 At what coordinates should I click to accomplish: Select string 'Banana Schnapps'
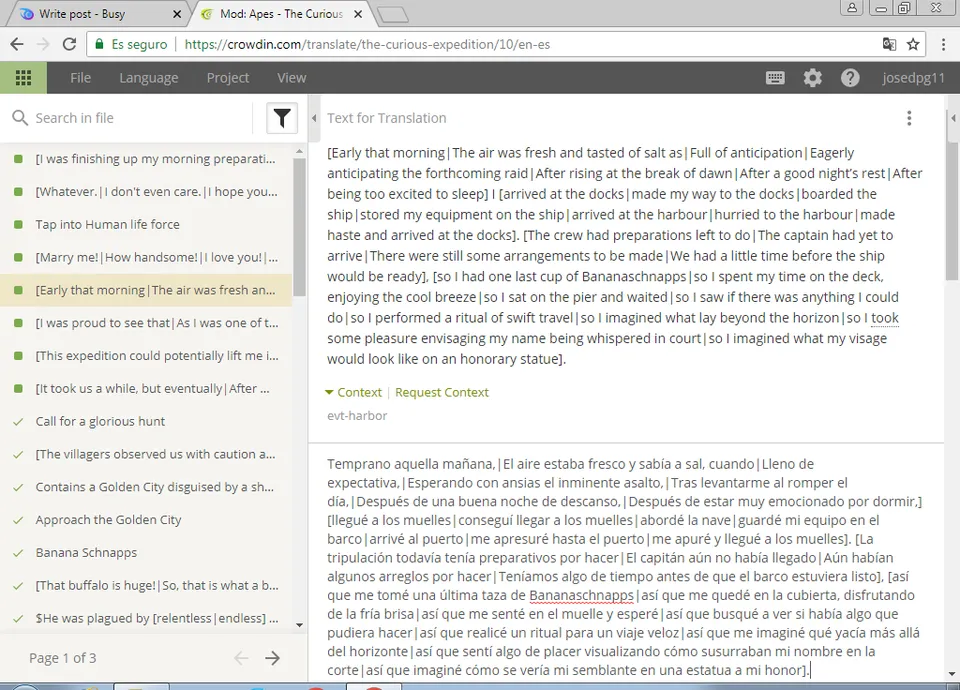[x=146, y=552]
